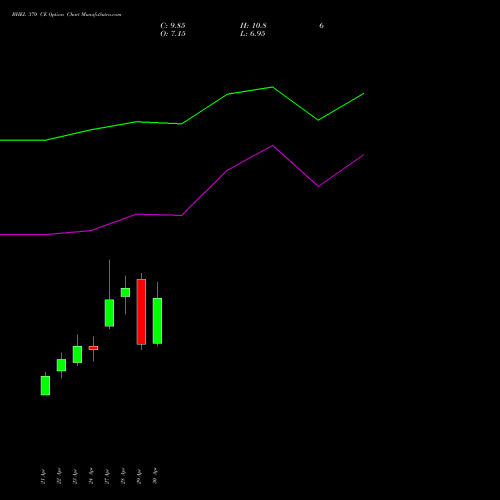
Task: Click the 29 Apr date label
Action: coord(139,476)
